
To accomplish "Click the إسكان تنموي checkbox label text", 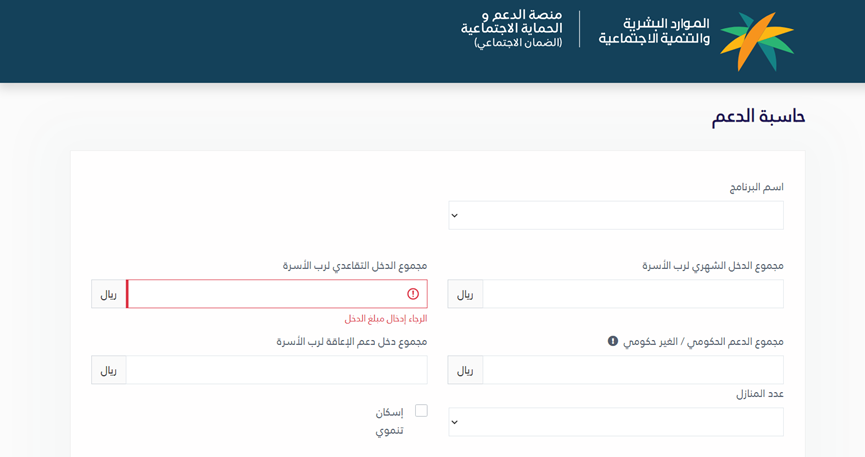I will click(x=389, y=421).
